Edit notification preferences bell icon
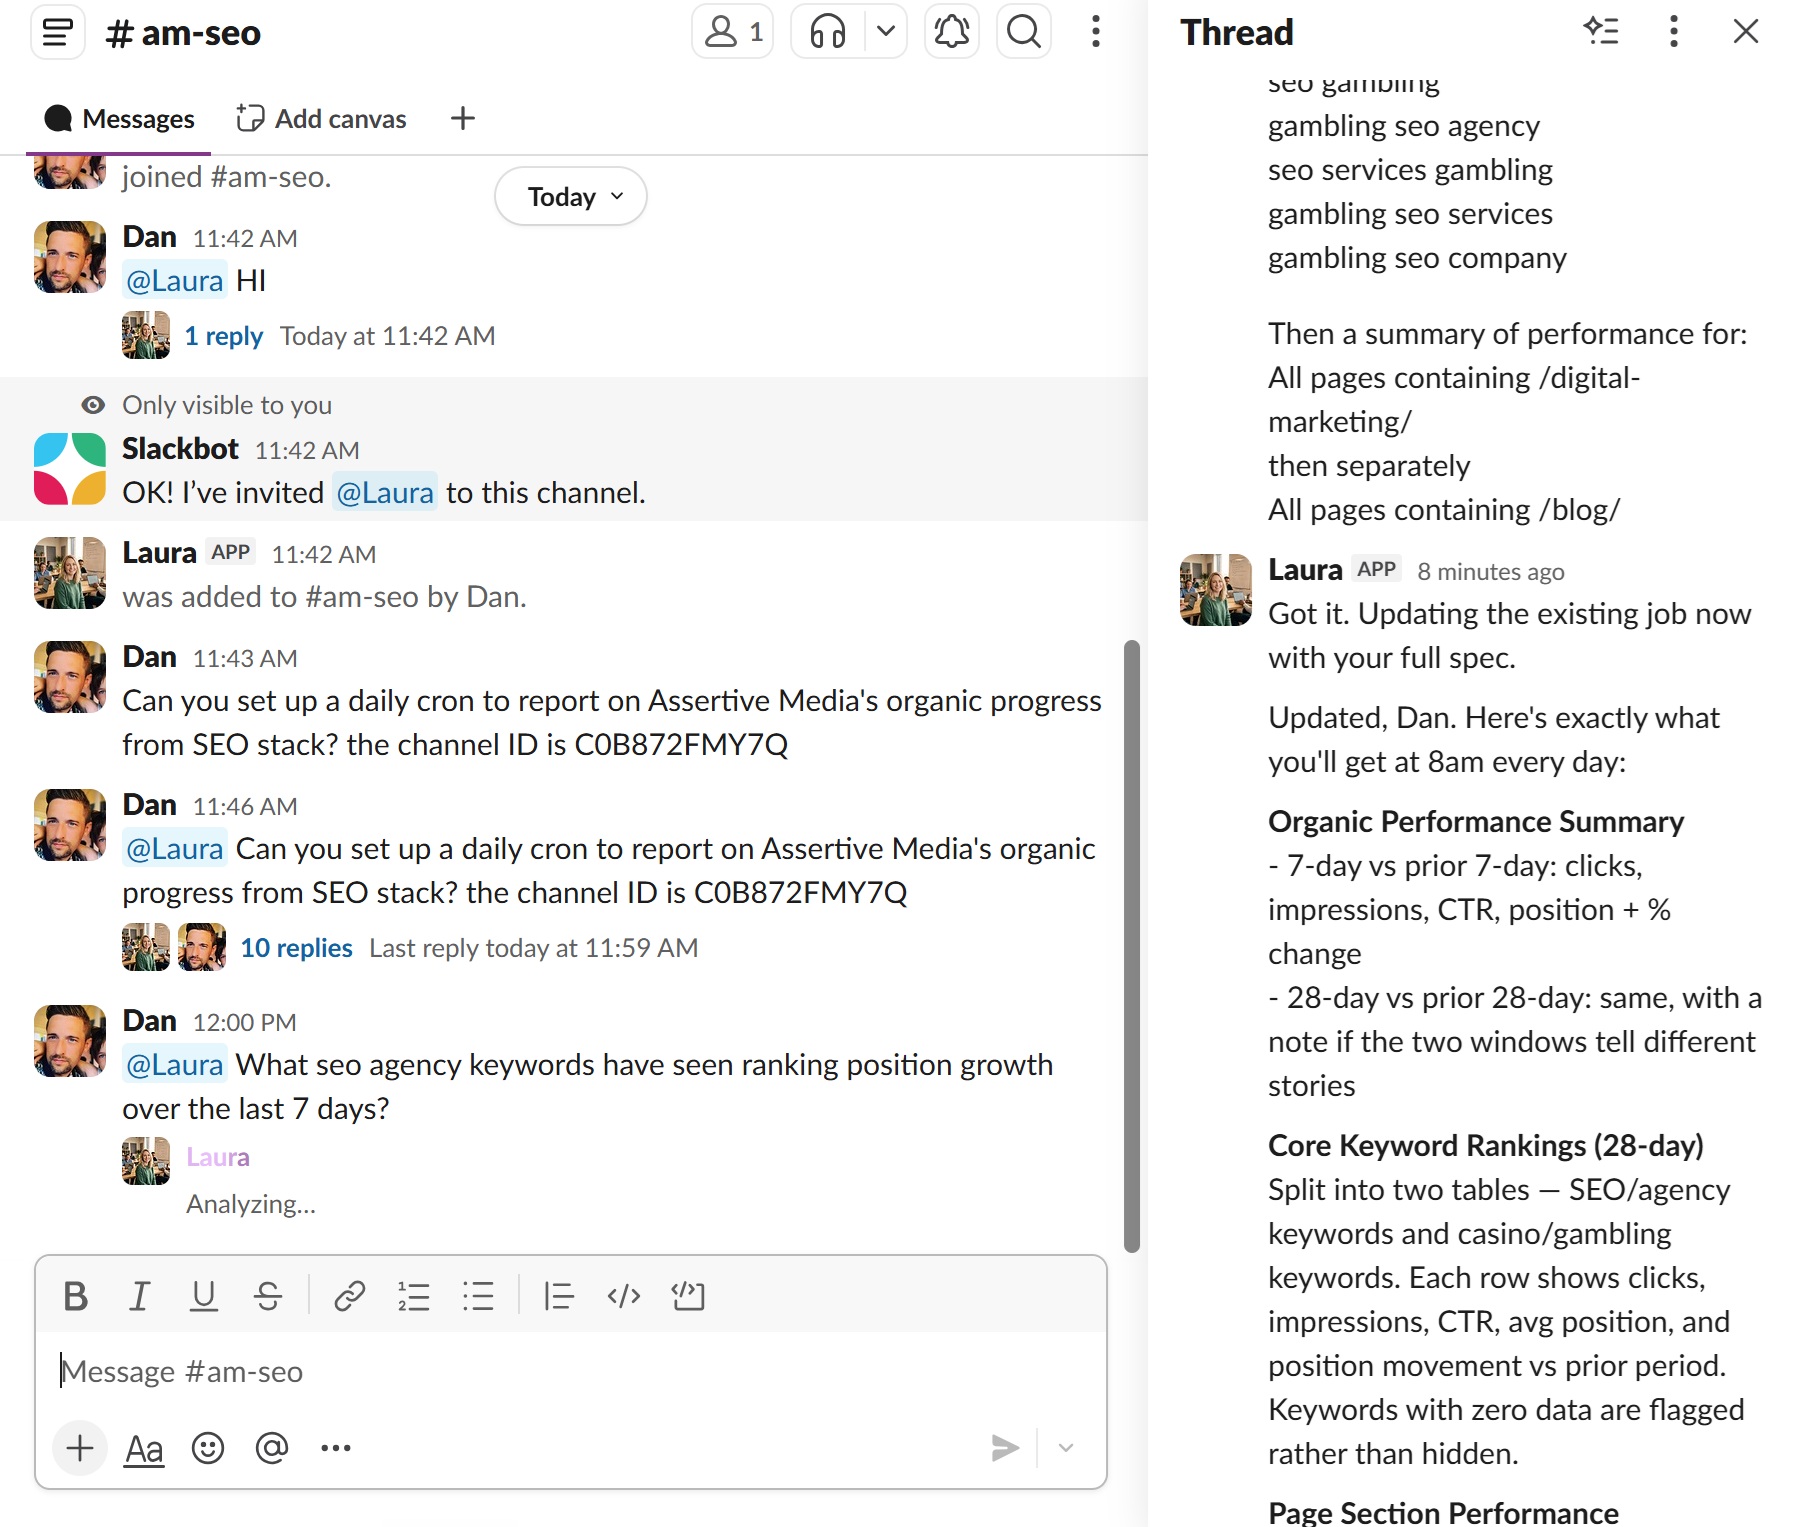Viewport: 1804px width, 1527px height. (952, 32)
